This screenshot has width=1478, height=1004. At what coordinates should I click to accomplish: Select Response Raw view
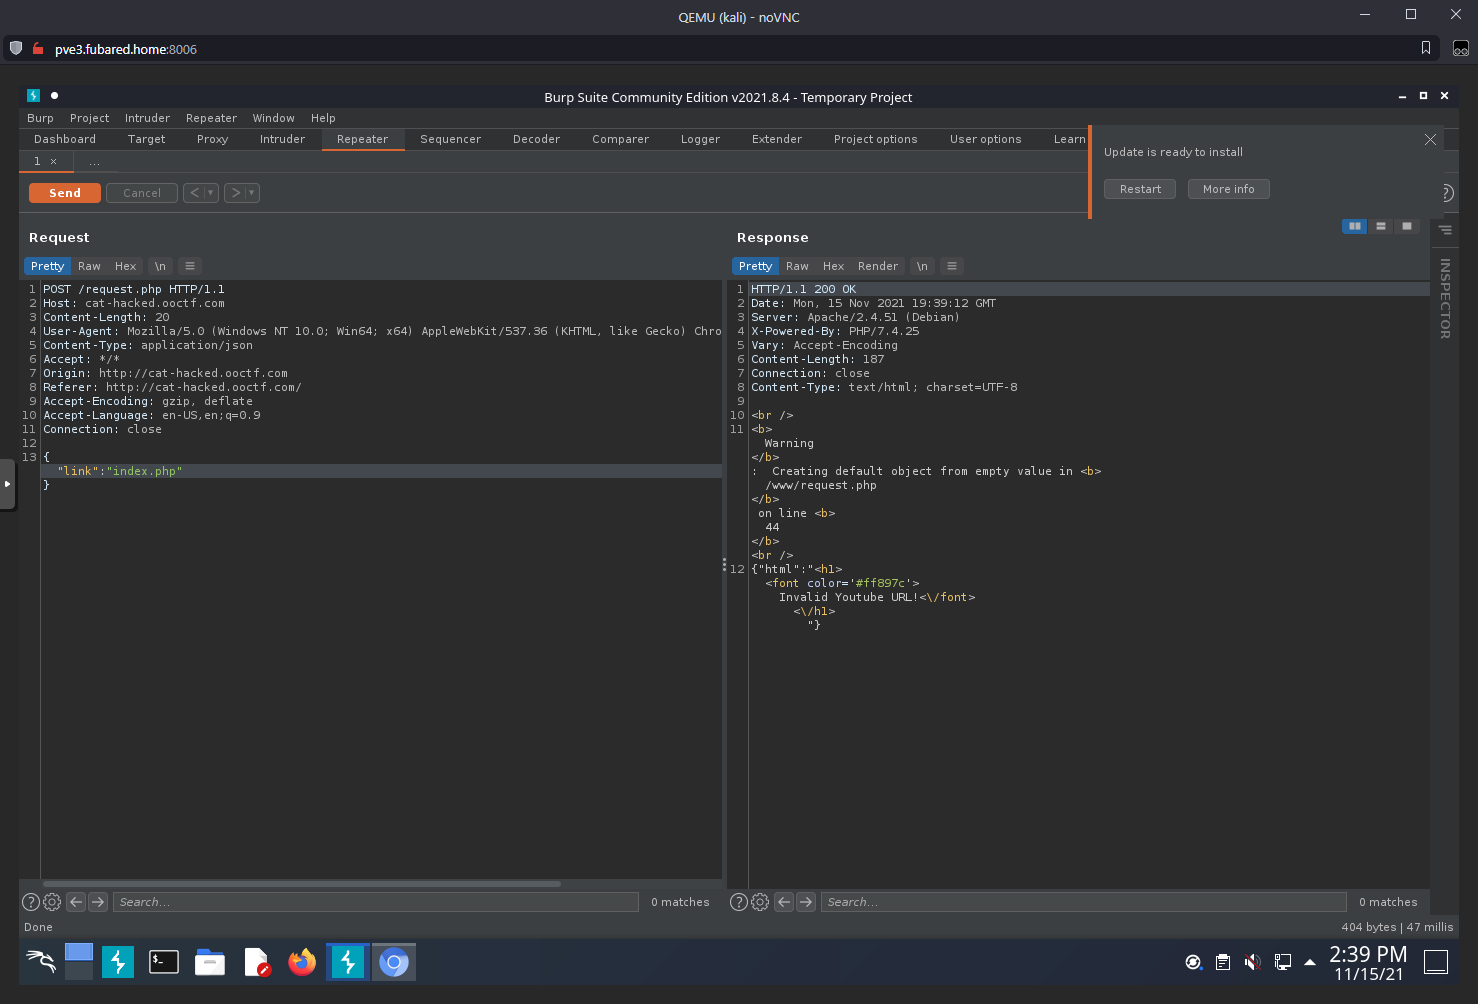(797, 266)
